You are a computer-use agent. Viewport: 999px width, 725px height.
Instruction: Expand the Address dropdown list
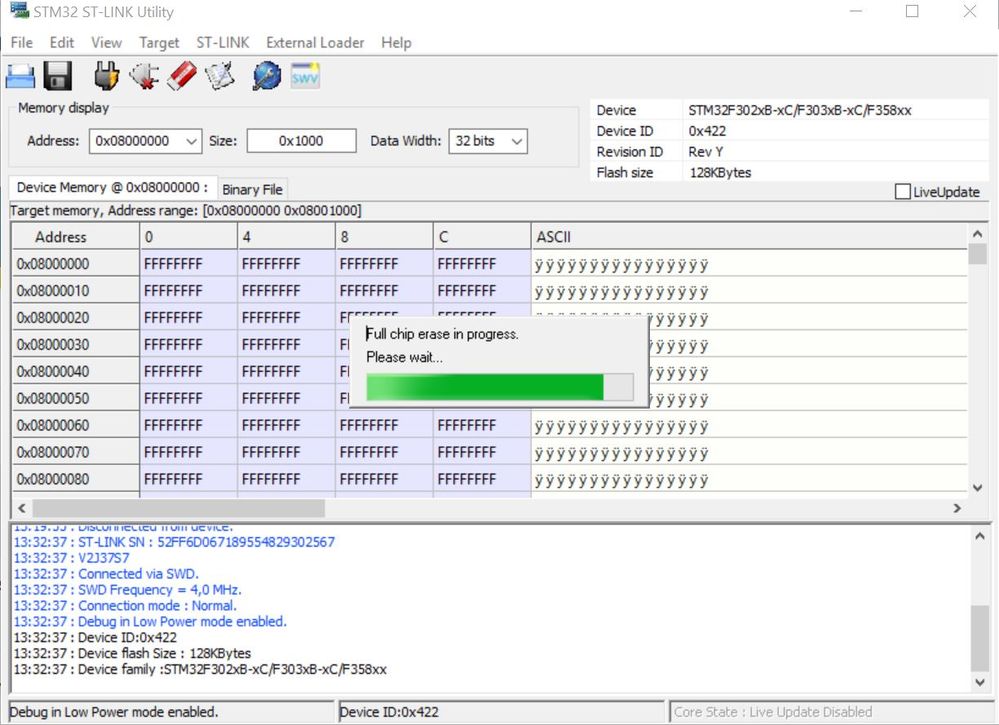pyautogui.click(x=191, y=141)
